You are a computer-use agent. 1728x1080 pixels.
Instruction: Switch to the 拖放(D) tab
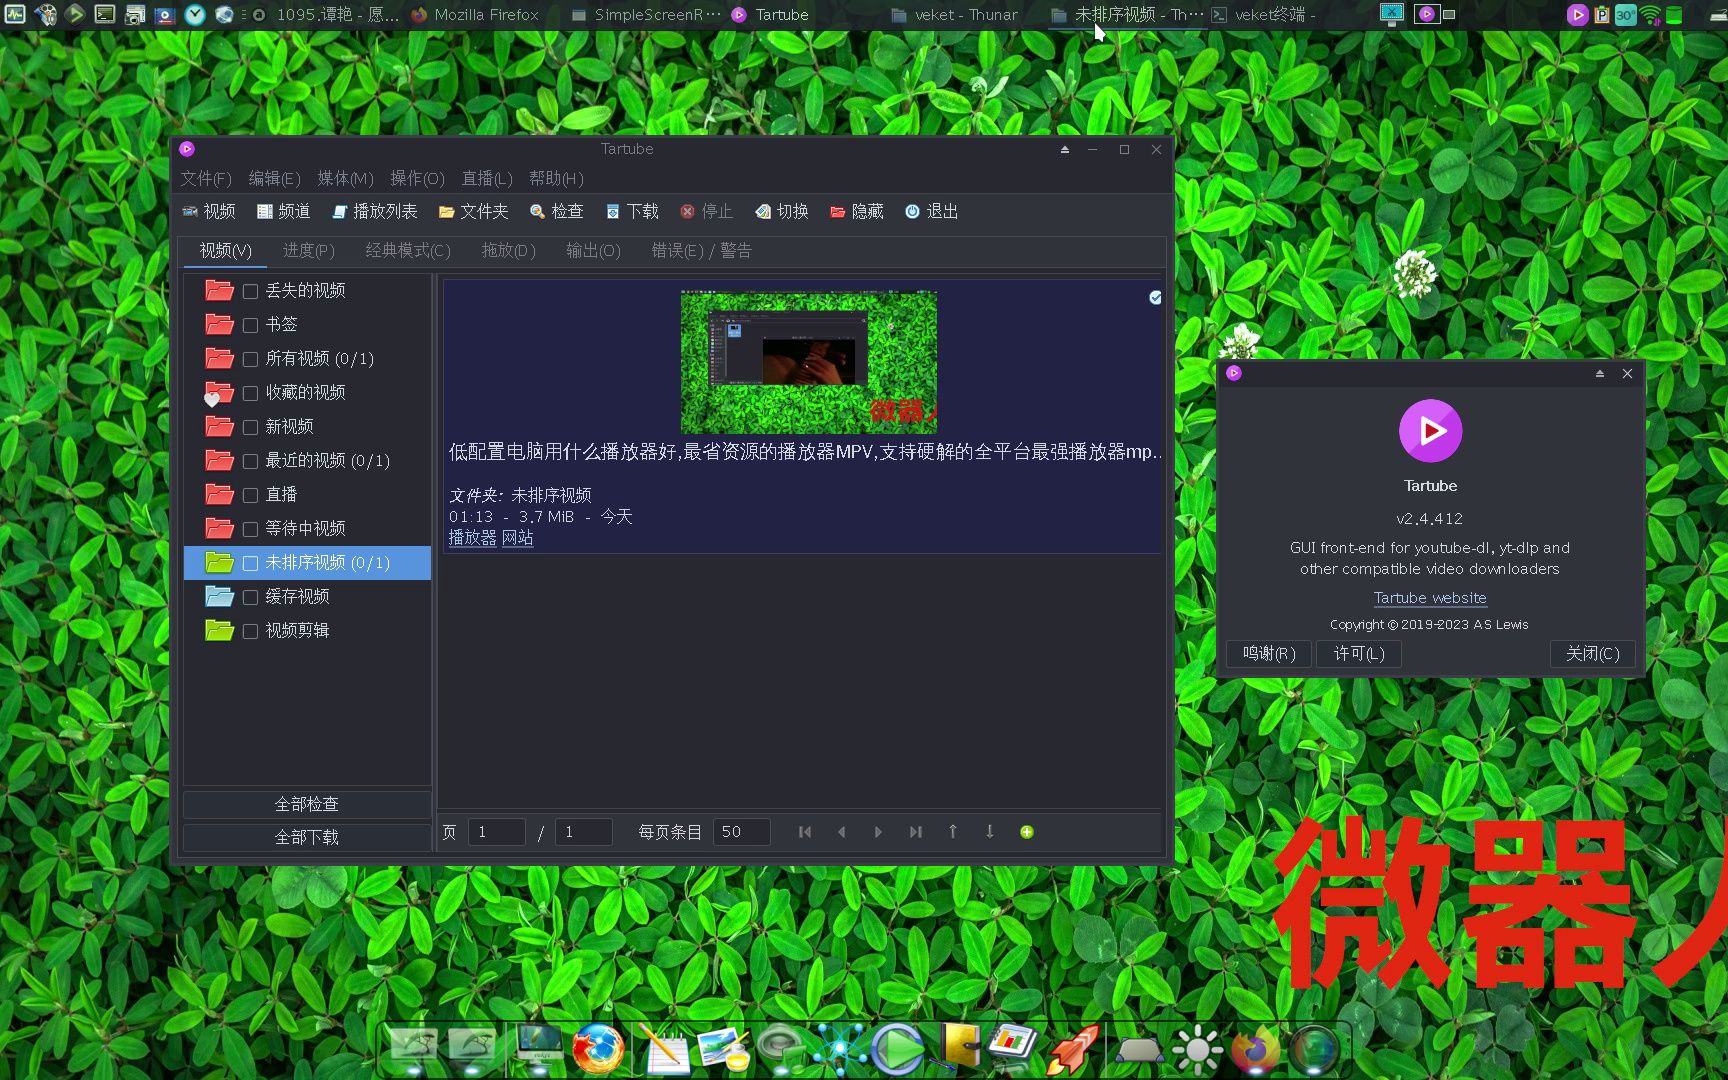point(509,250)
